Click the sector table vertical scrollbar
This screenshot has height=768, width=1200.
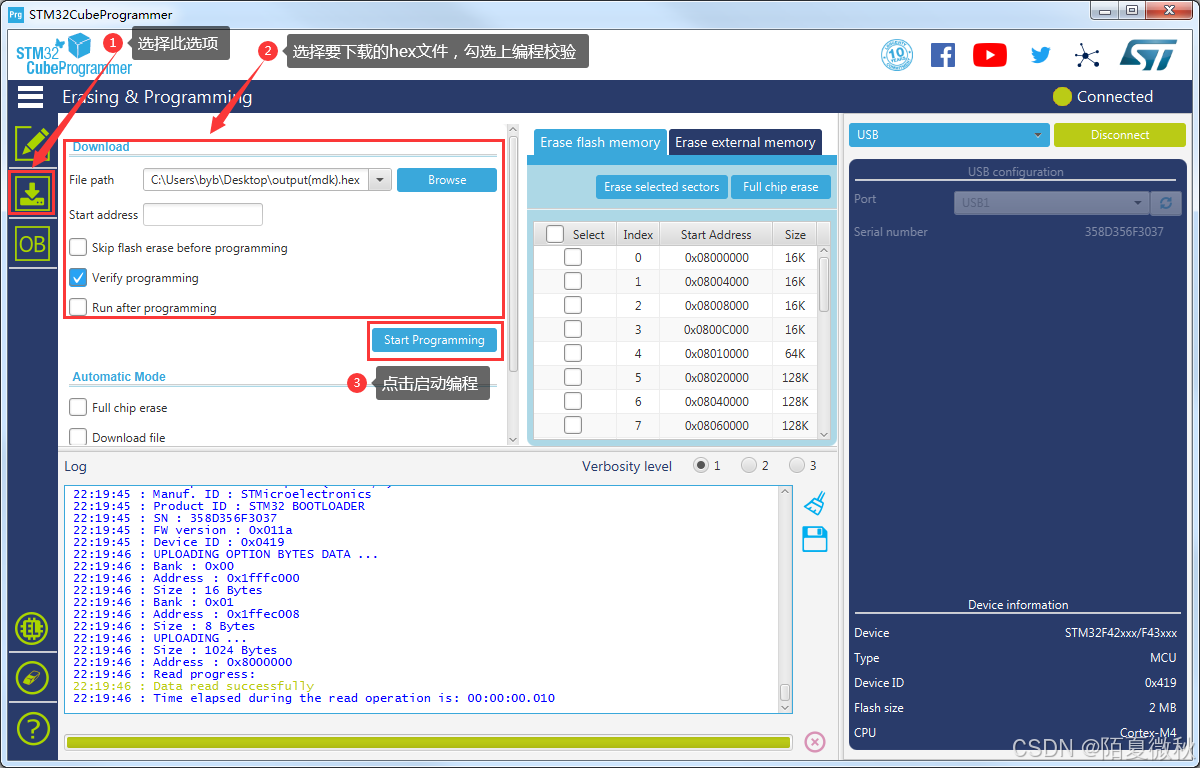pos(824,342)
